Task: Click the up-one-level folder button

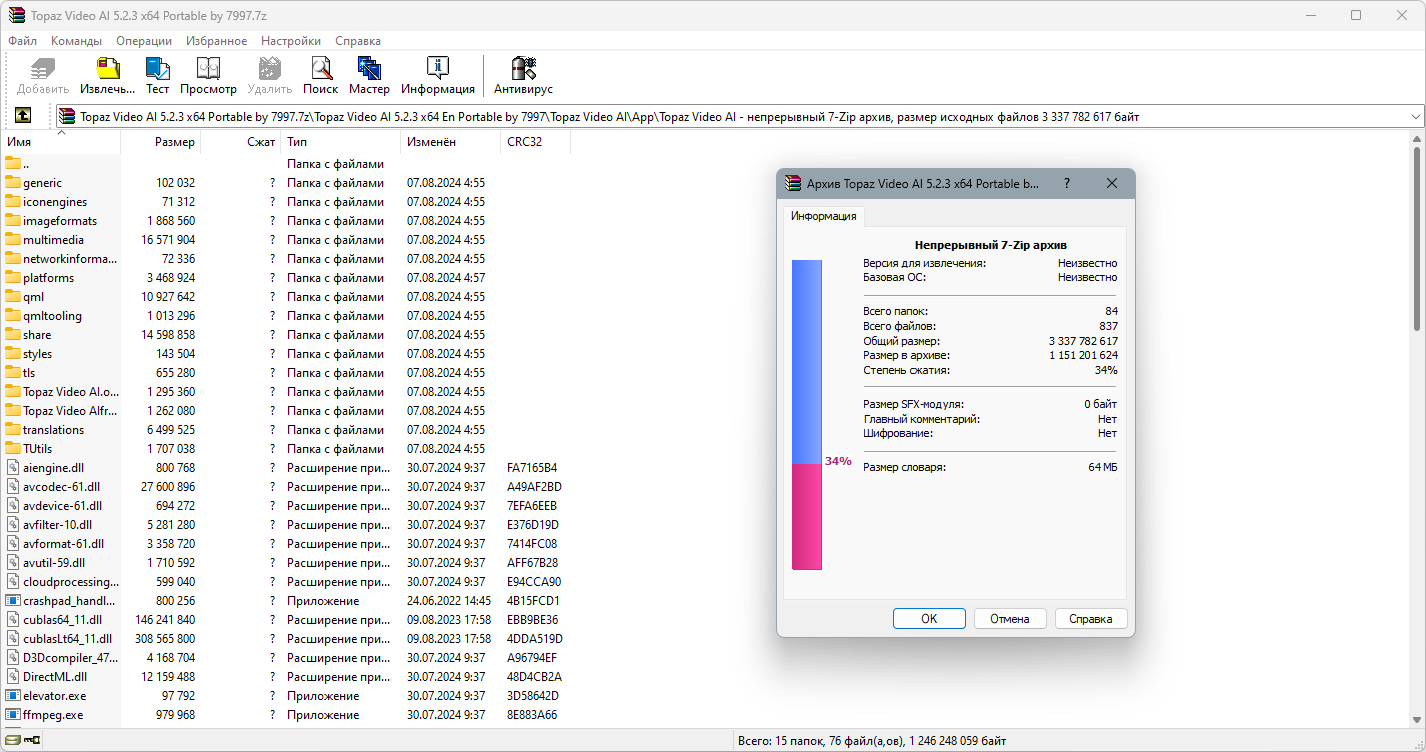Action: (x=23, y=116)
